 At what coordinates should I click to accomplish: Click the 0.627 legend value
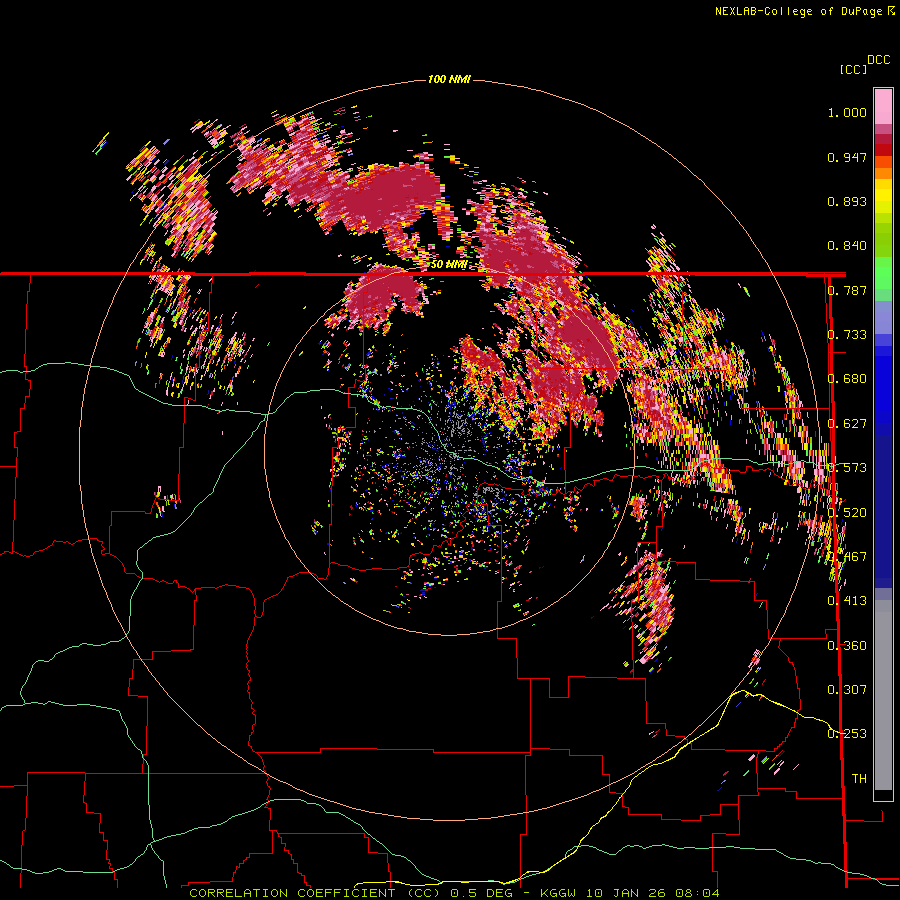pyautogui.click(x=847, y=424)
